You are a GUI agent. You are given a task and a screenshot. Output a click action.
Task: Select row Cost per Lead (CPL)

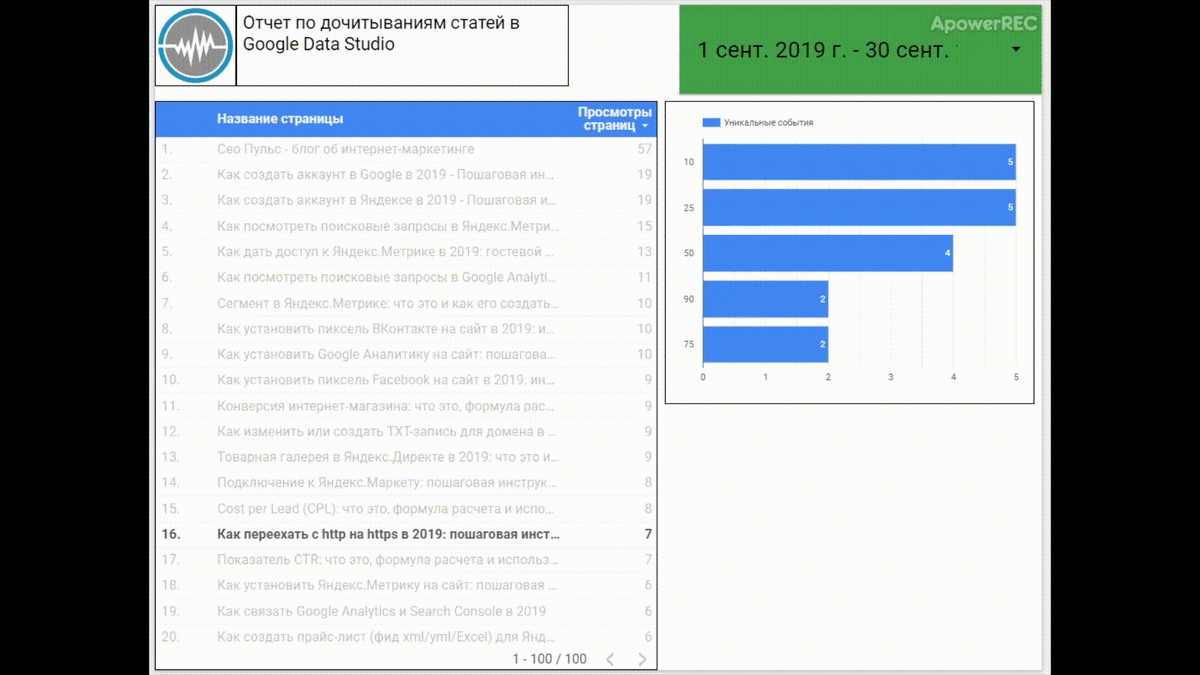405,509
